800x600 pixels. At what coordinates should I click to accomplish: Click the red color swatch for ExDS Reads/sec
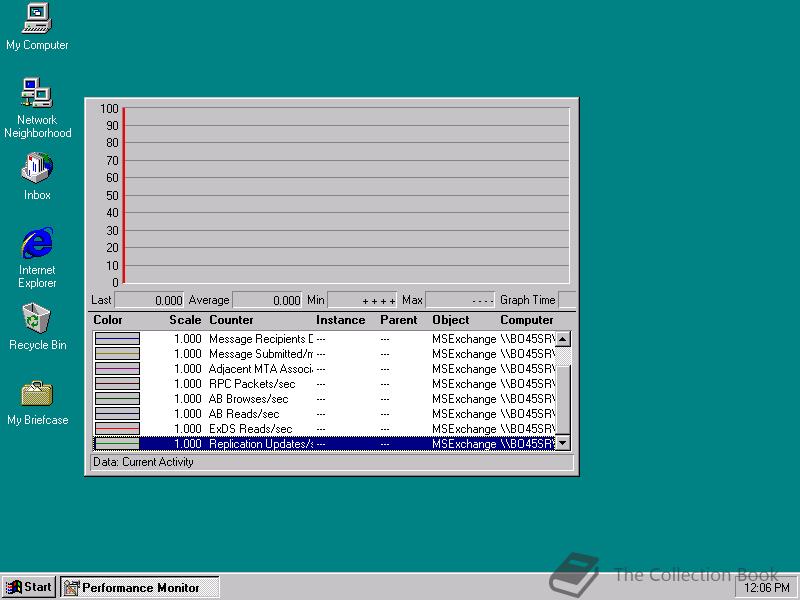point(117,429)
